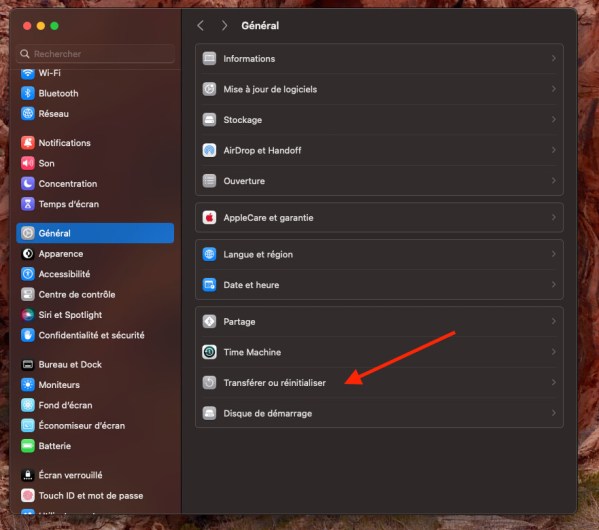Click the AirDrop et Handoff icon
Screen dimensions: 599x530
coord(209,150)
